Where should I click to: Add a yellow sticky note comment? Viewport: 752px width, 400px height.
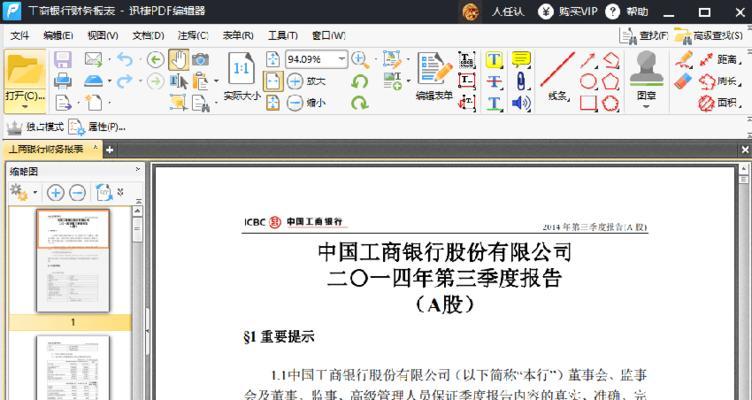coord(521,59)
